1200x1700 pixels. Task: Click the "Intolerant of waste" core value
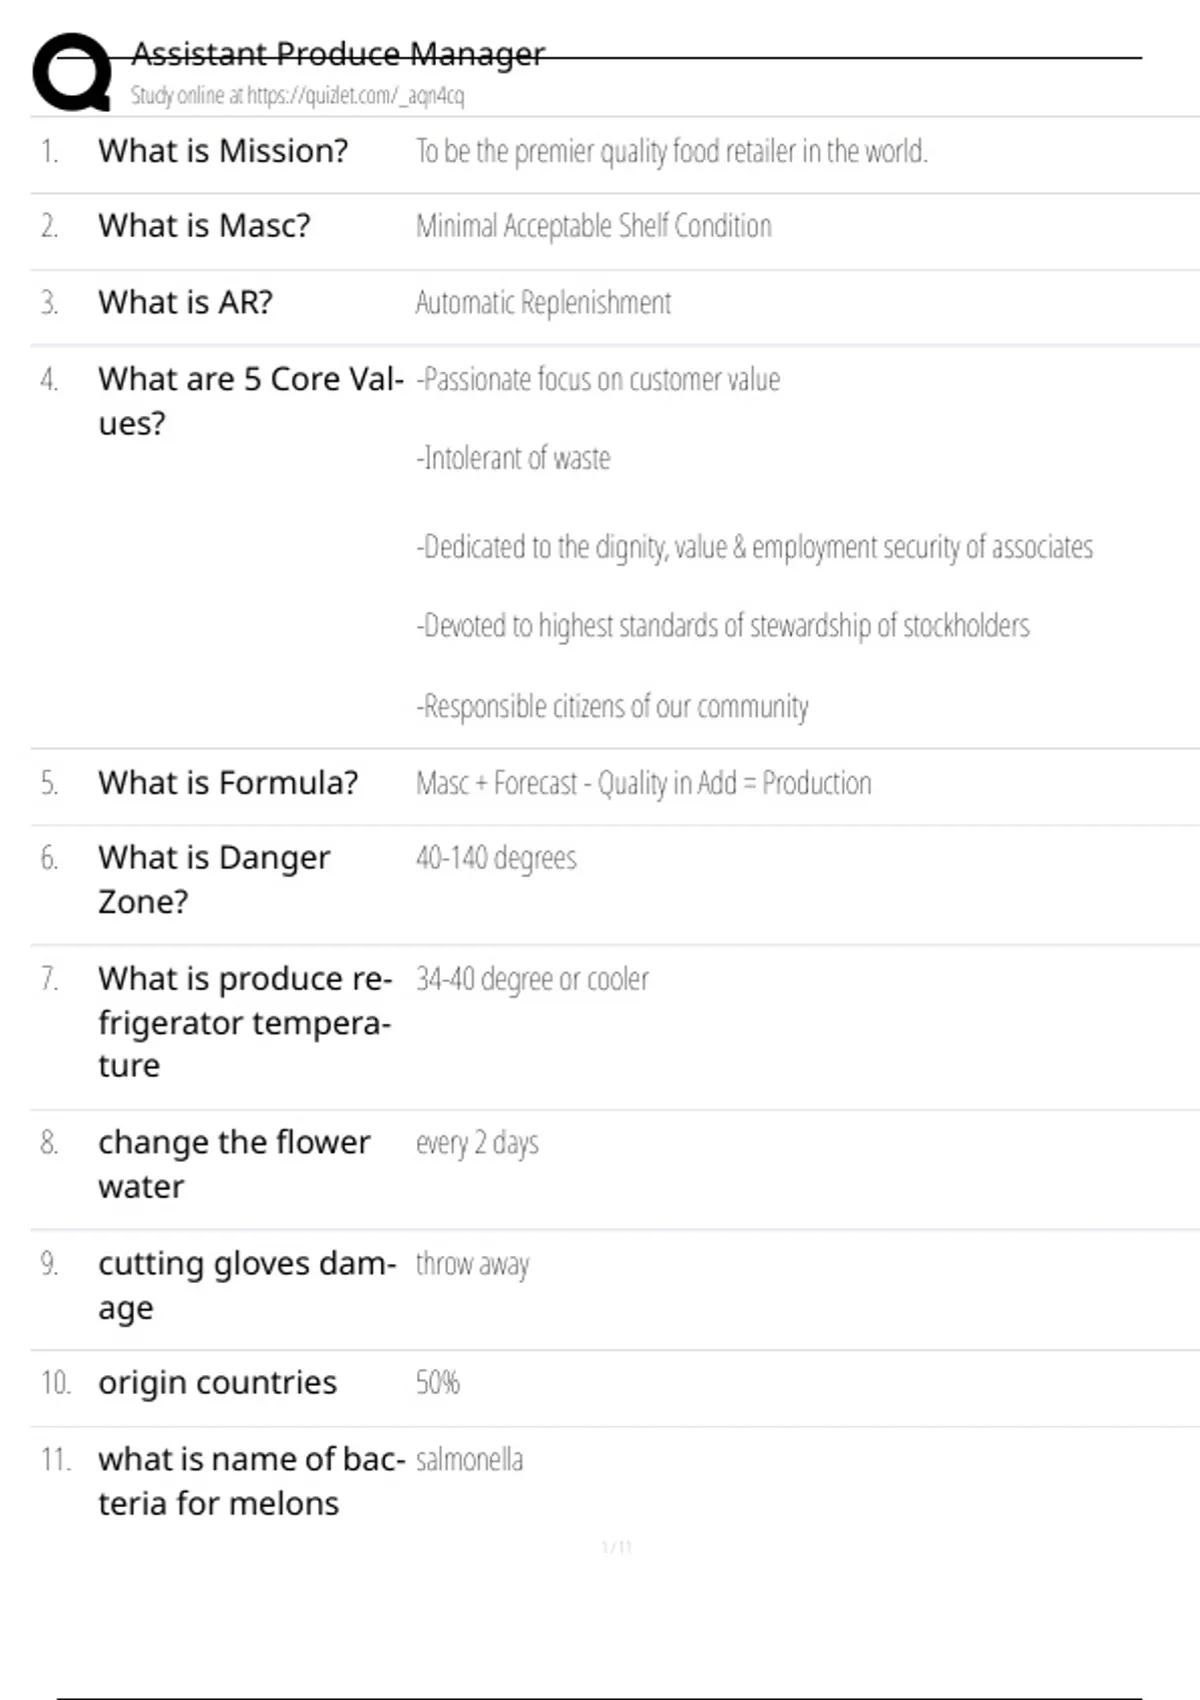click(513, 458)
